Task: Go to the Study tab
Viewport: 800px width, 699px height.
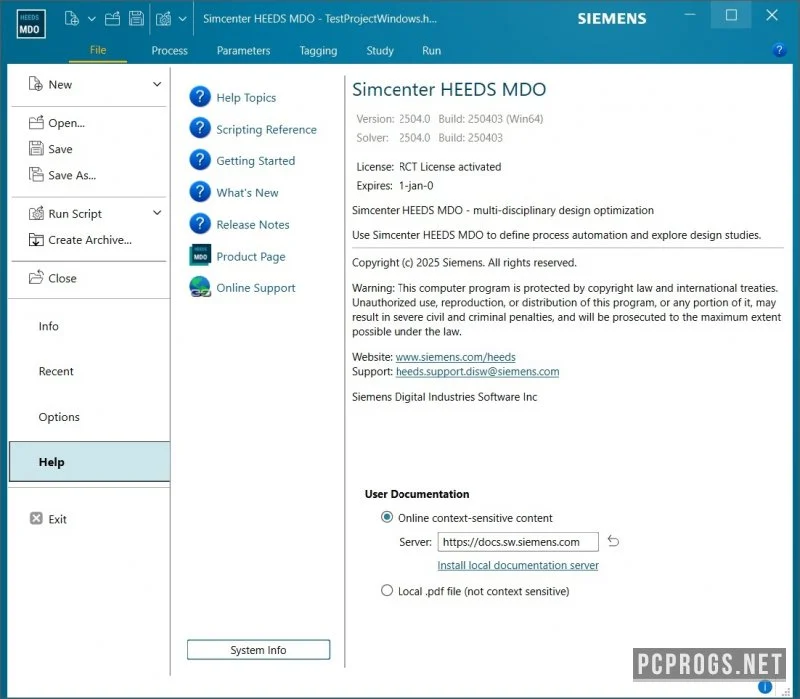Action: point(380,51)
